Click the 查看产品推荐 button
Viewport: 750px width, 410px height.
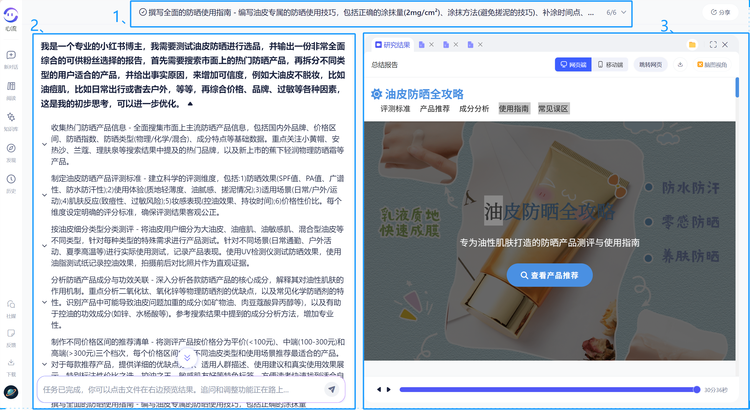(550, 275)
